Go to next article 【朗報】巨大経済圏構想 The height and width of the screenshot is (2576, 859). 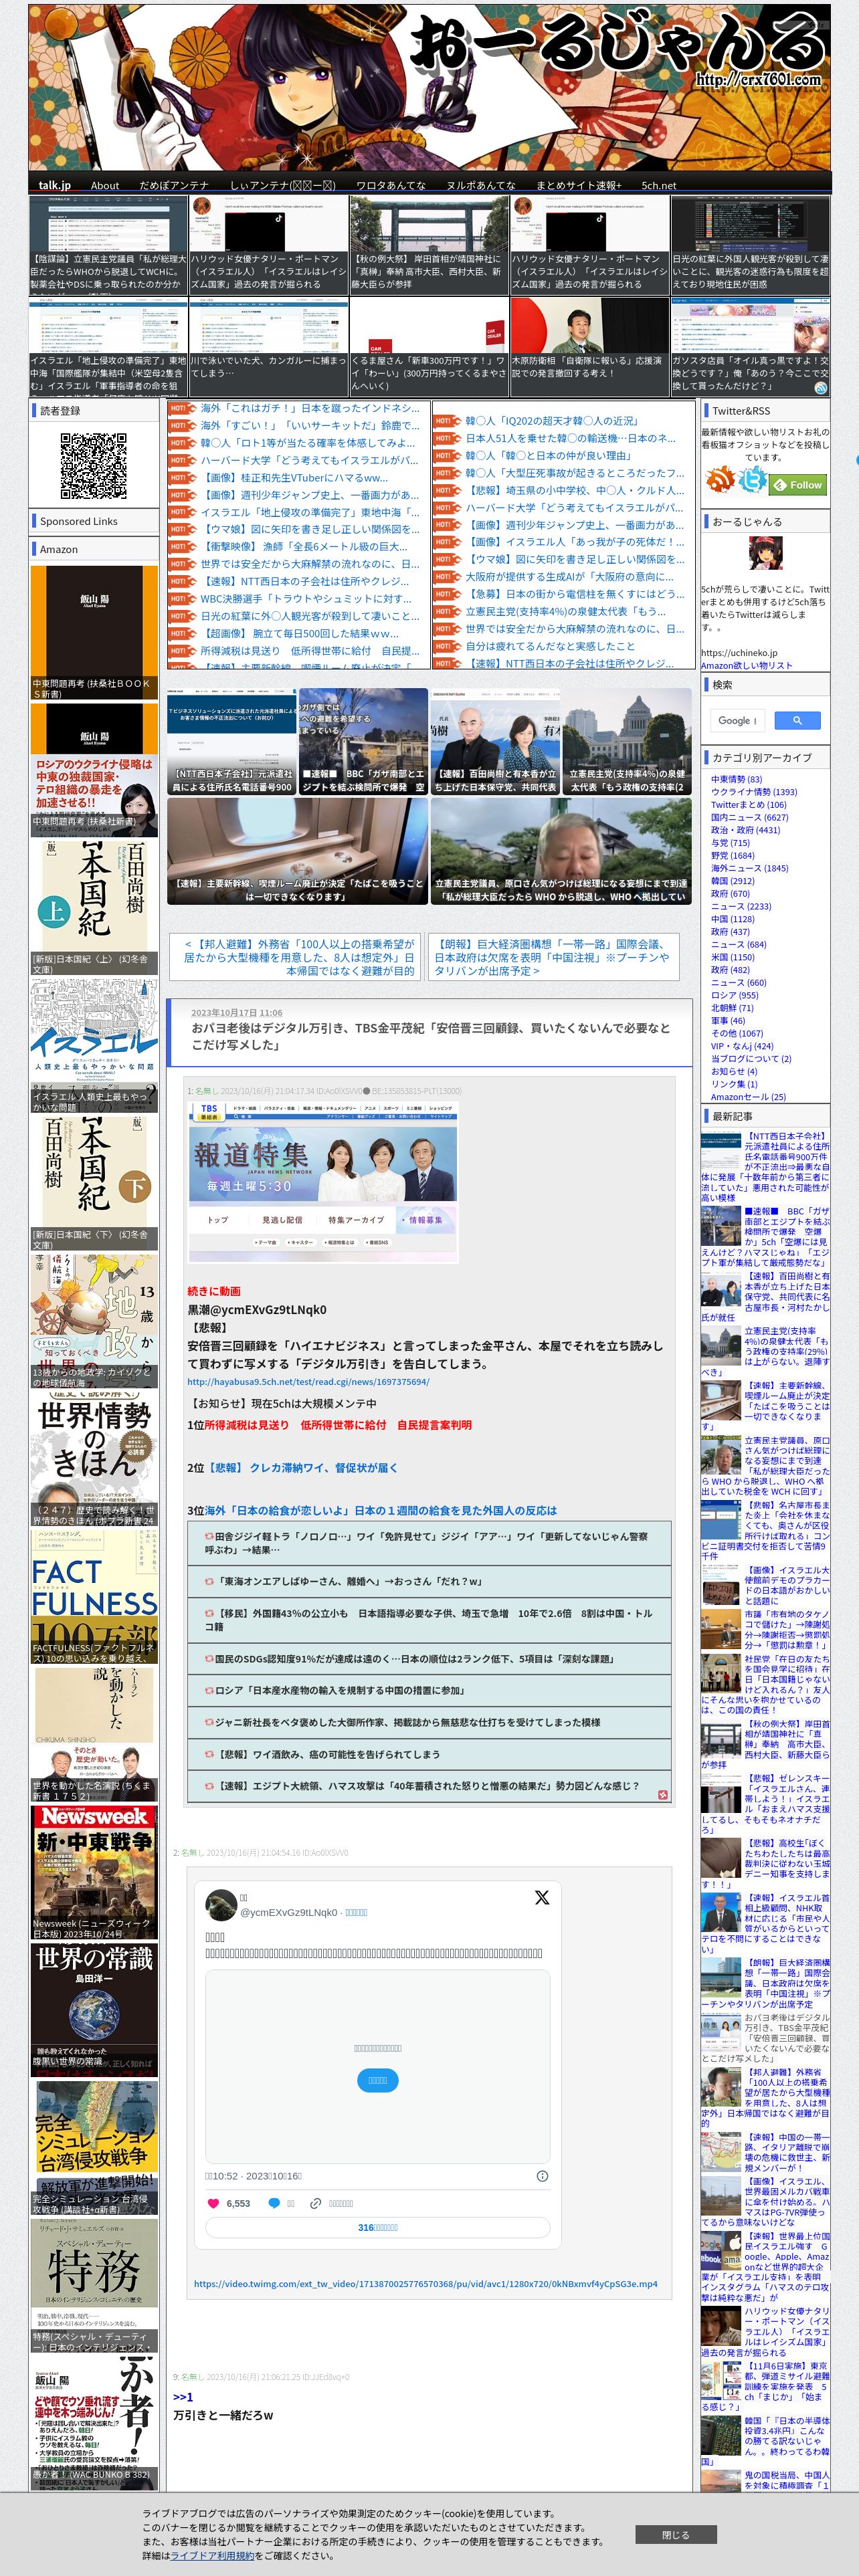[x=552, y=957]
